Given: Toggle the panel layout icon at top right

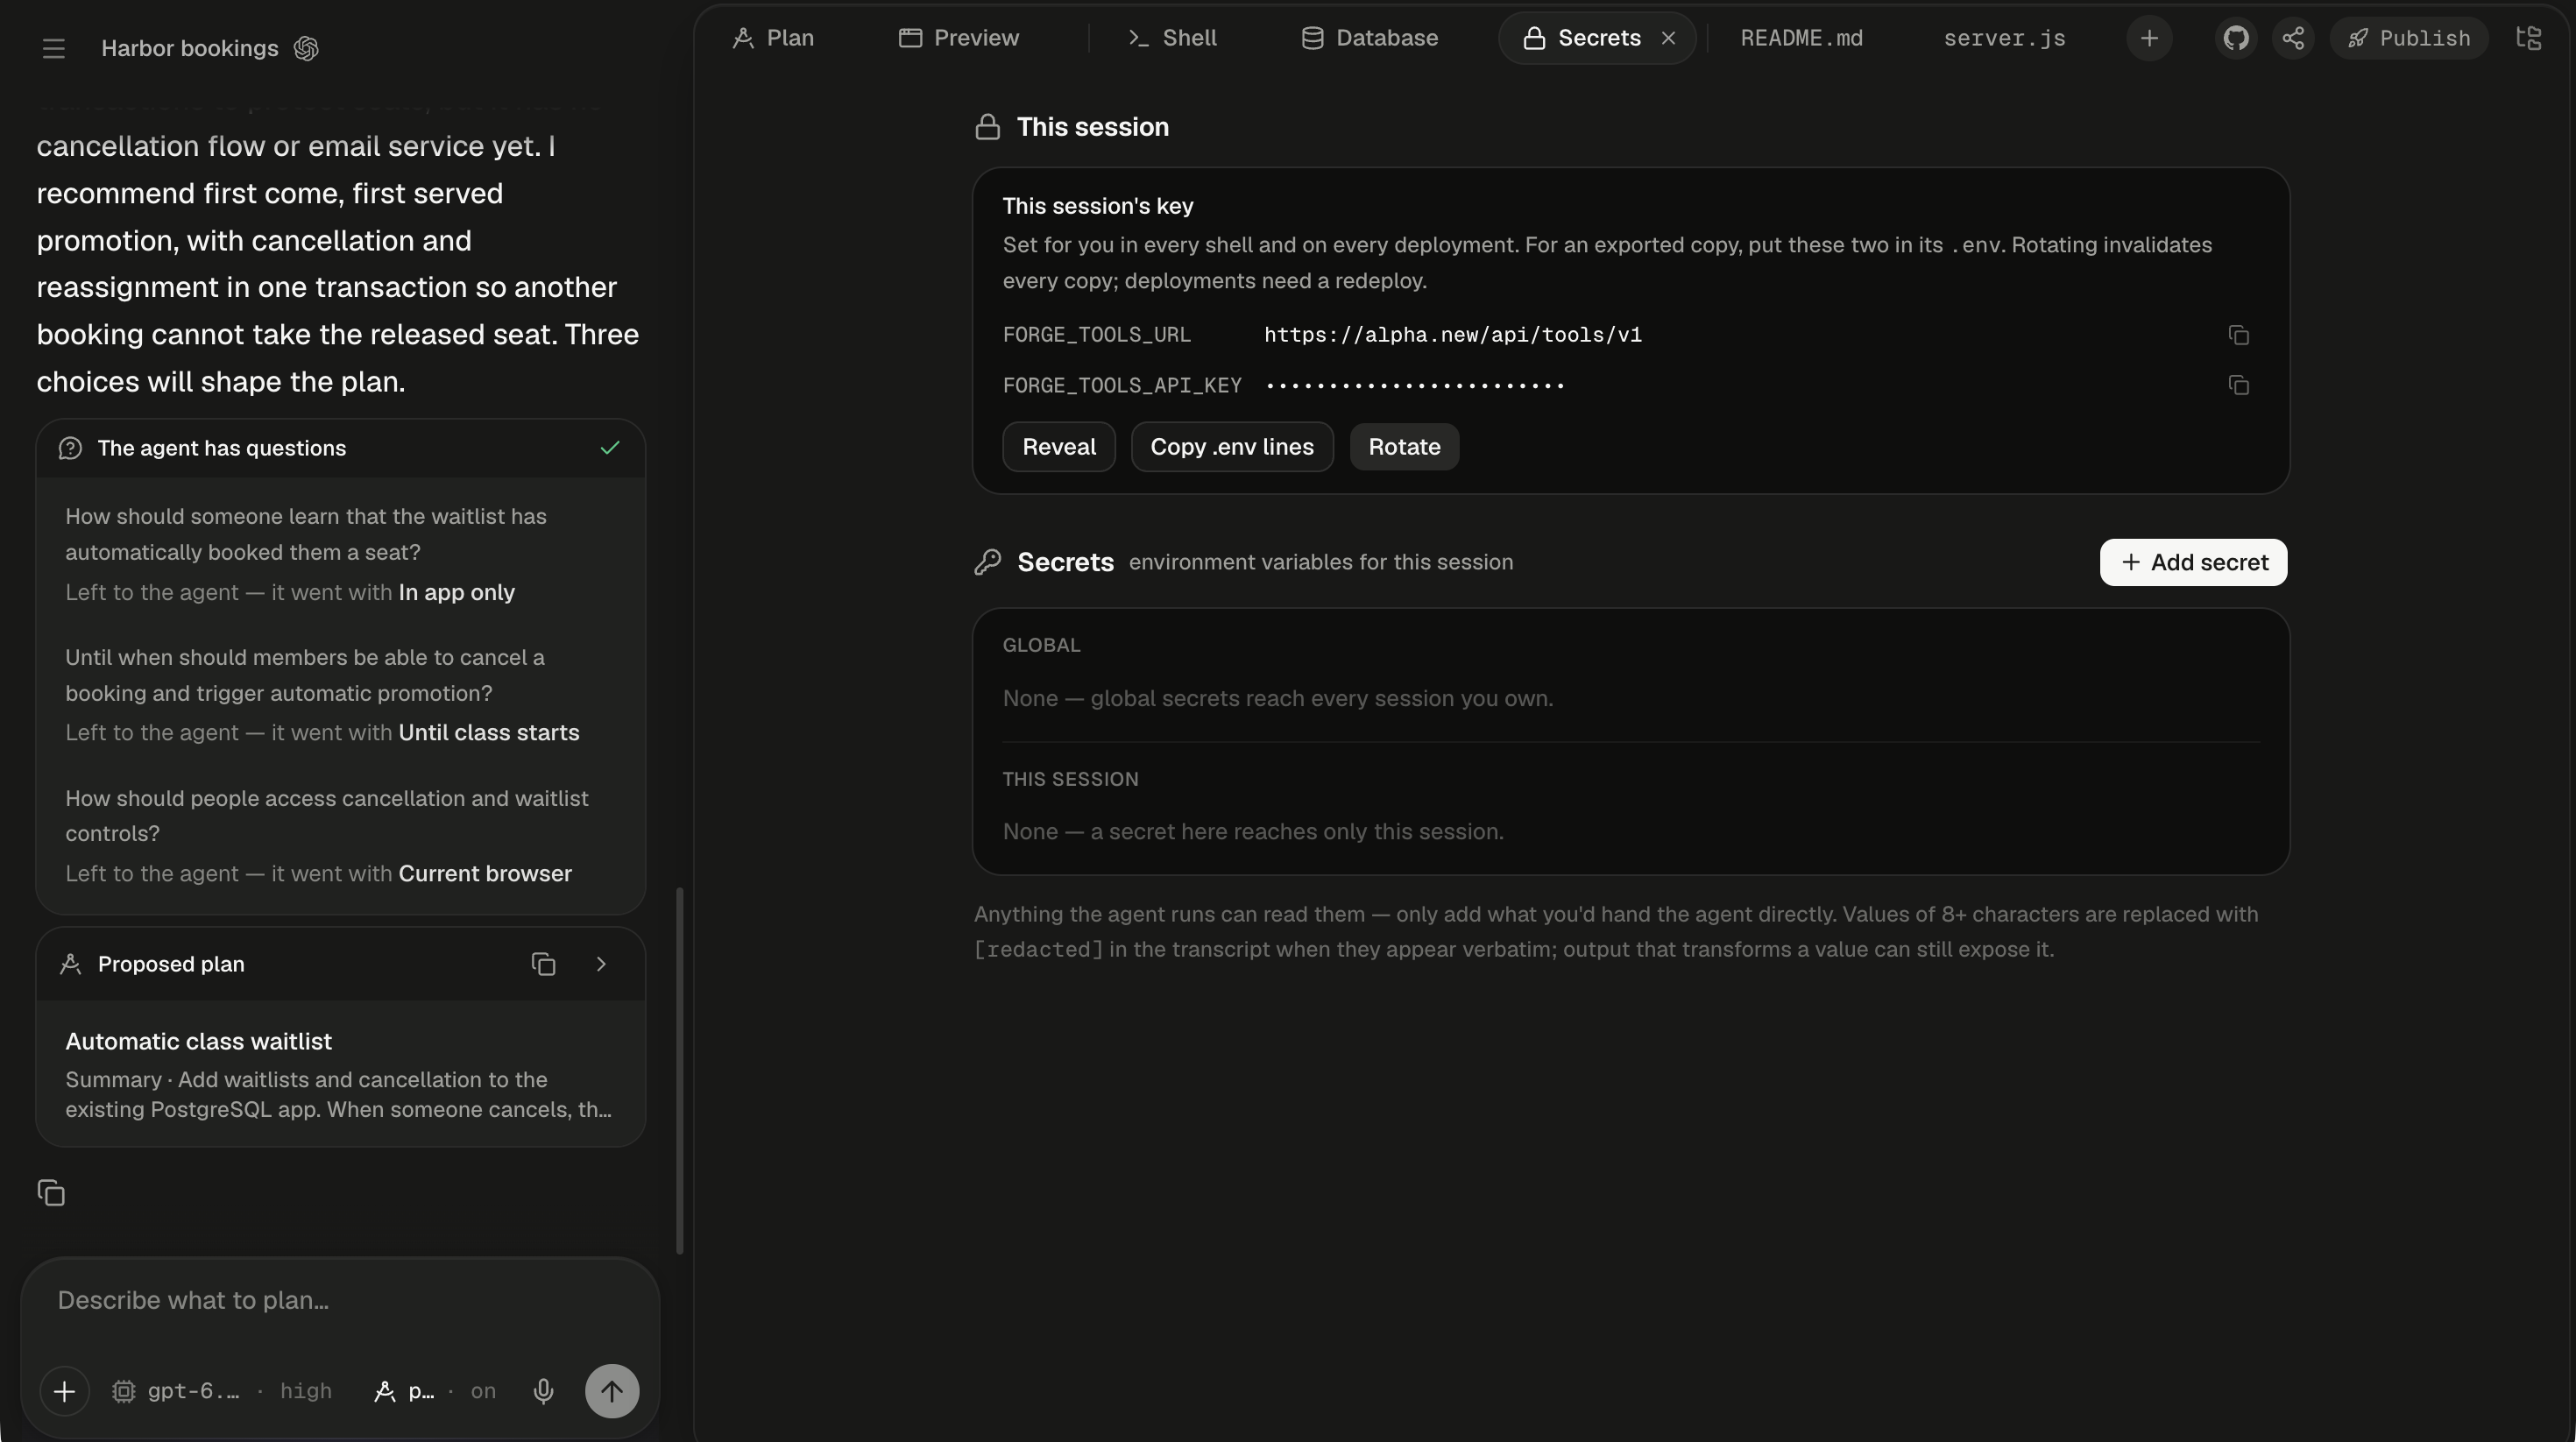Looking at the screenshot, I should point(2529,38).
